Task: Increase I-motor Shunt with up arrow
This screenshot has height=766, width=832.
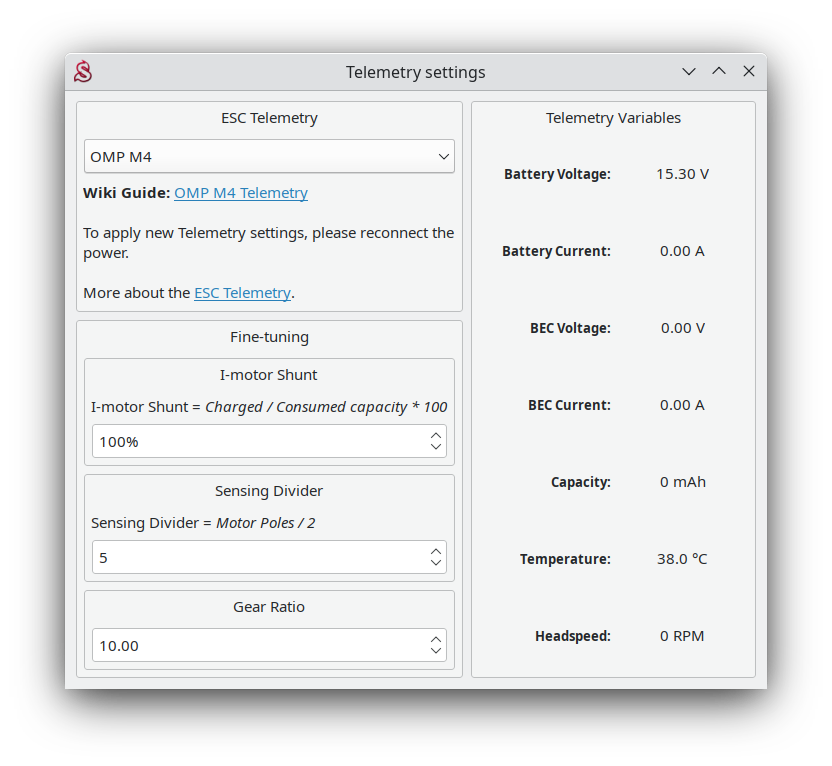Action: coord(436,435)
